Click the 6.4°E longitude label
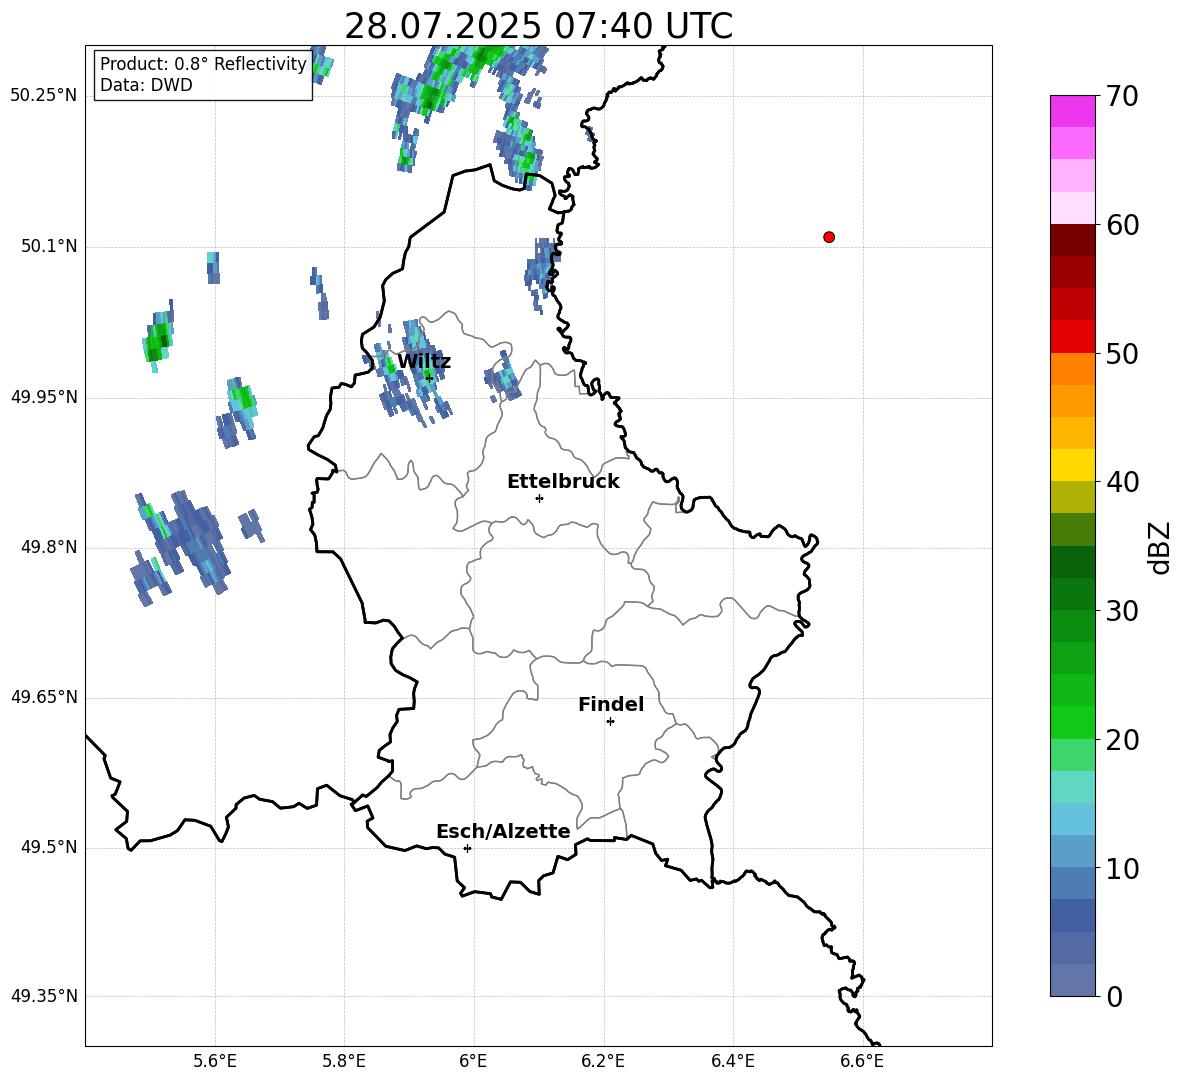 coord(732,1061)
